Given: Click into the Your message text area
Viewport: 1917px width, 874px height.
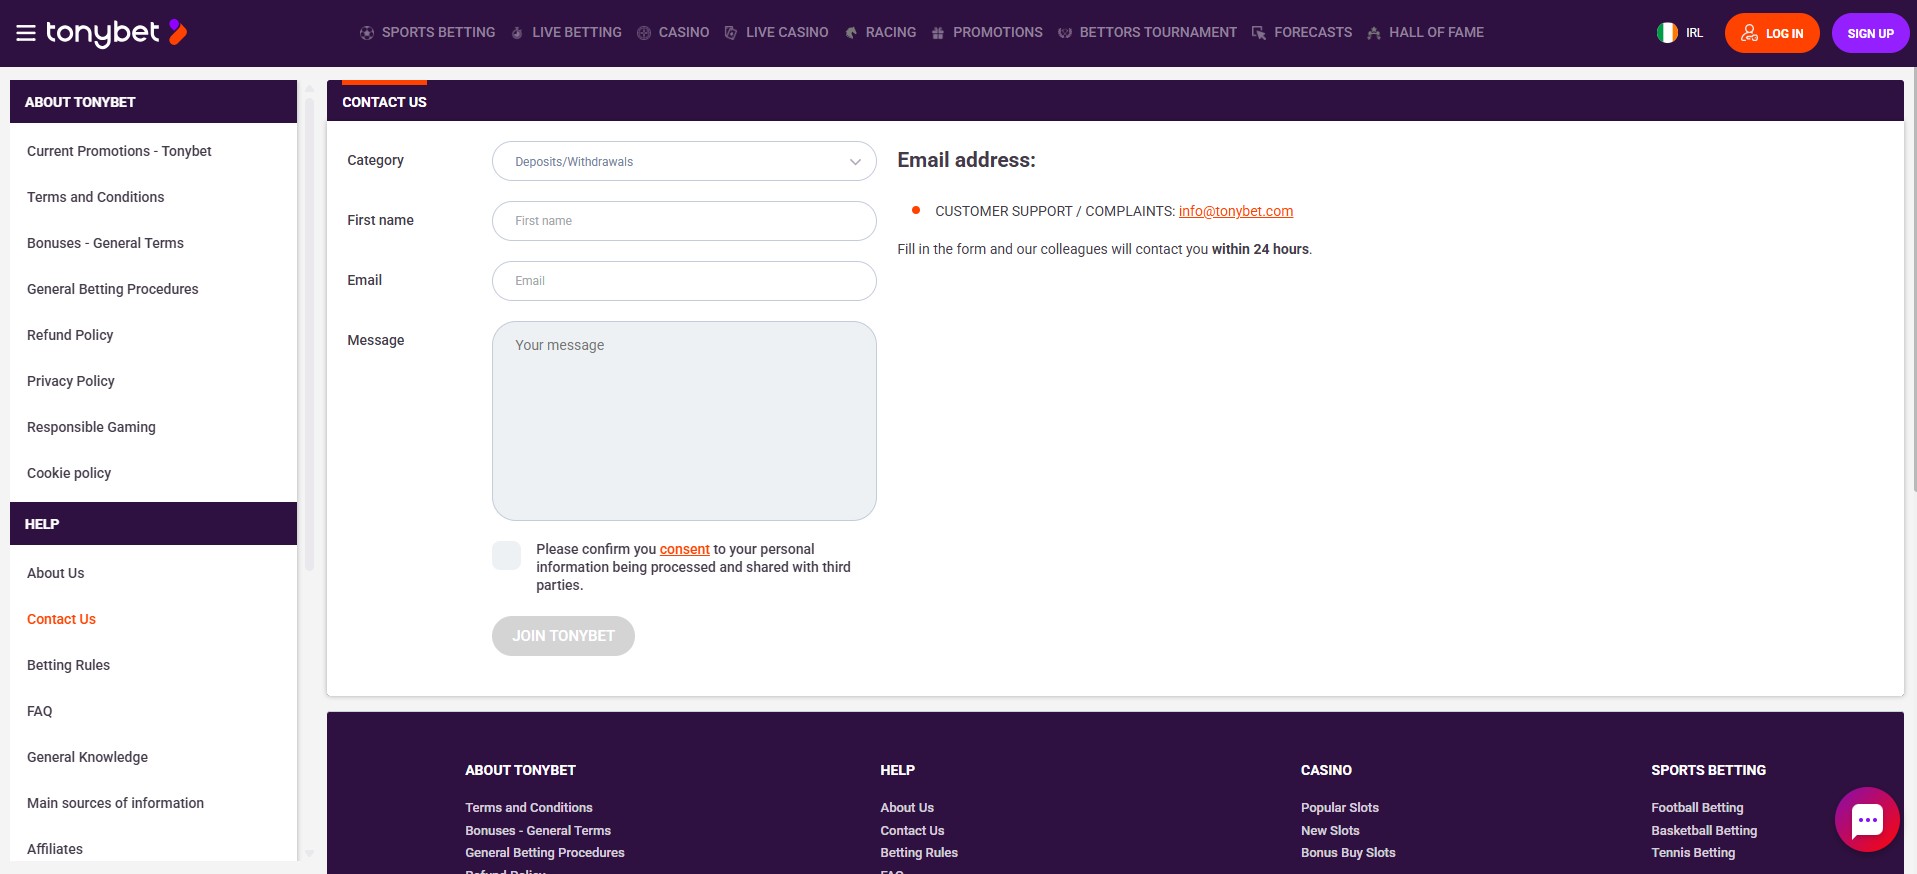Looking at the screenshot, I should pos(684,420).
